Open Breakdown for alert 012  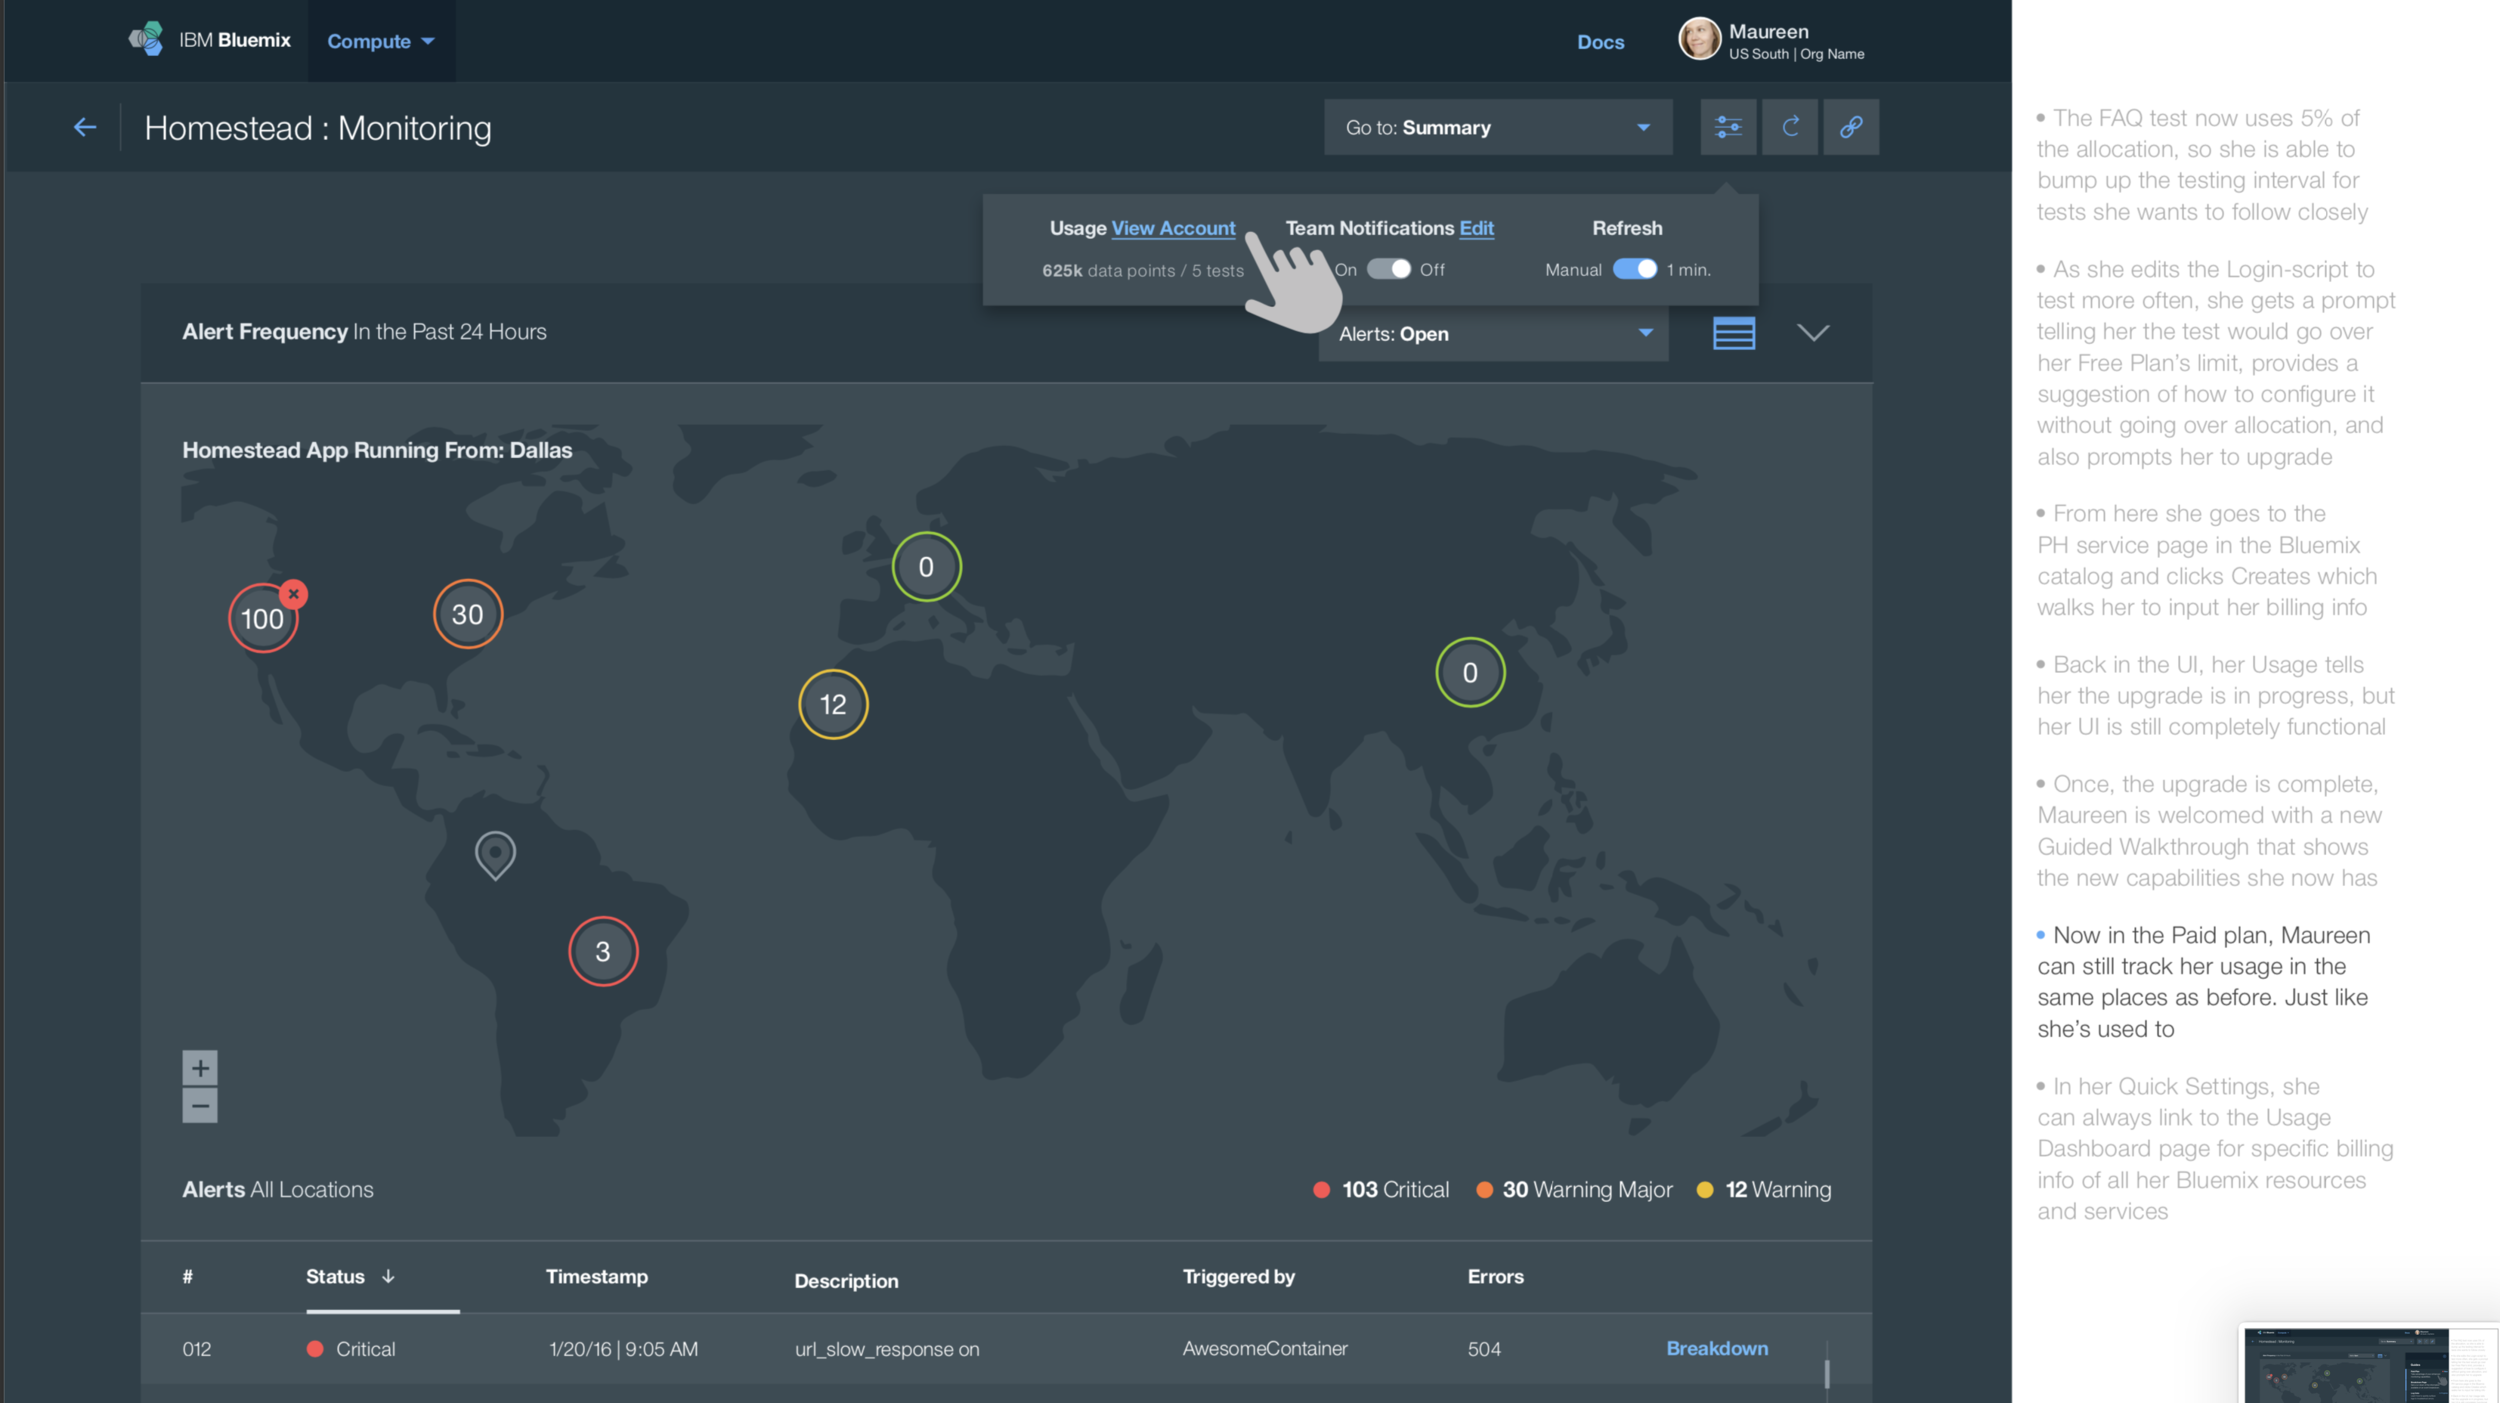click(x=1716, y=1348)
